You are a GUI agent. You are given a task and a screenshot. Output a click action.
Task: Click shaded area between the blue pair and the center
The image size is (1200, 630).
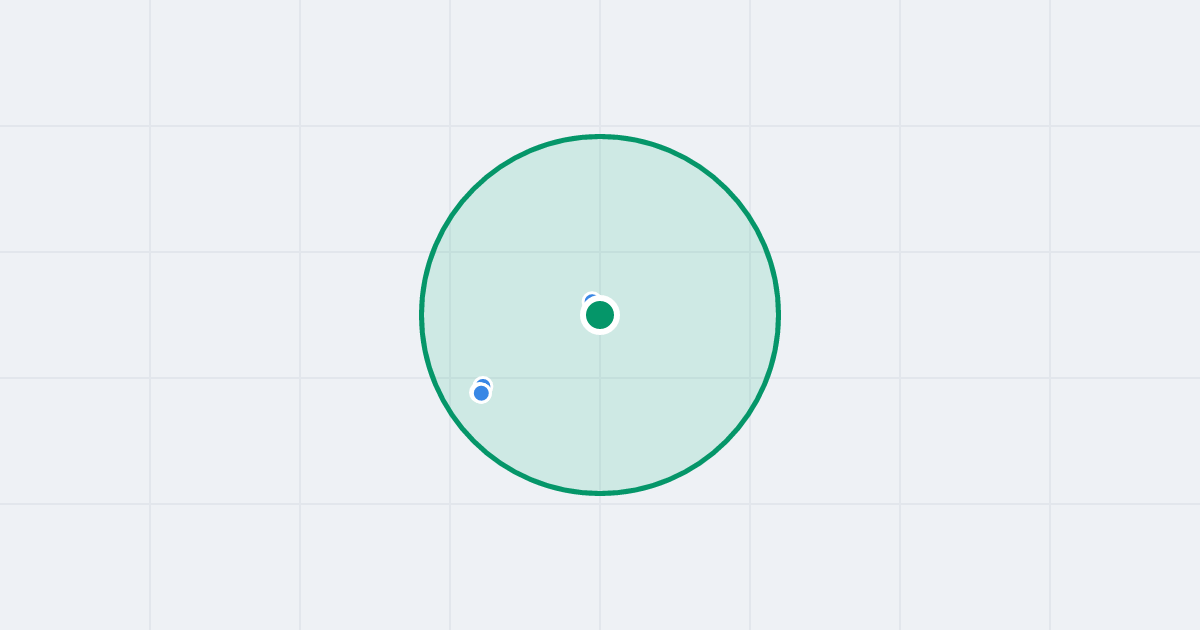point(540,354)
